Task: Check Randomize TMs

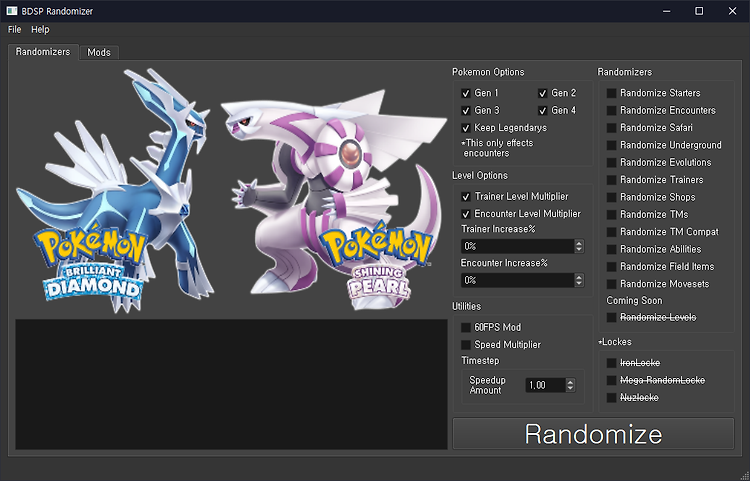Action: pyautogui.click(x=611, y=215)
